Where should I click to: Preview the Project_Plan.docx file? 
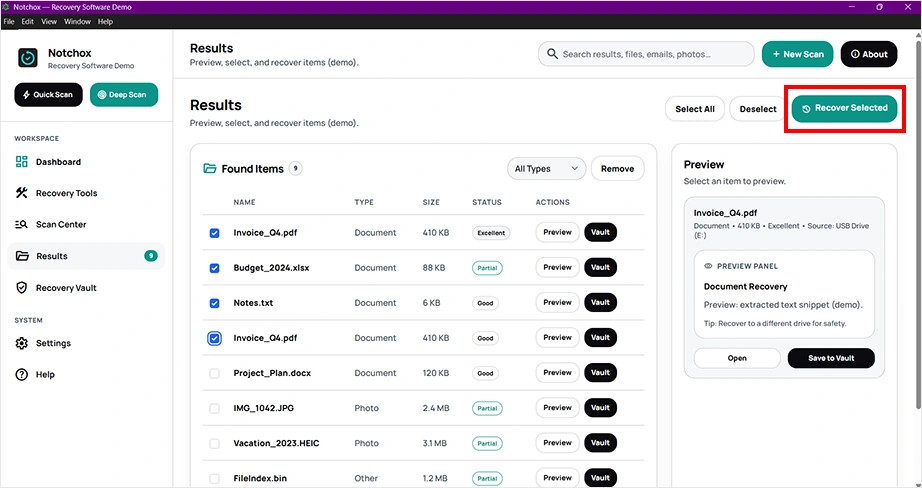557,373
